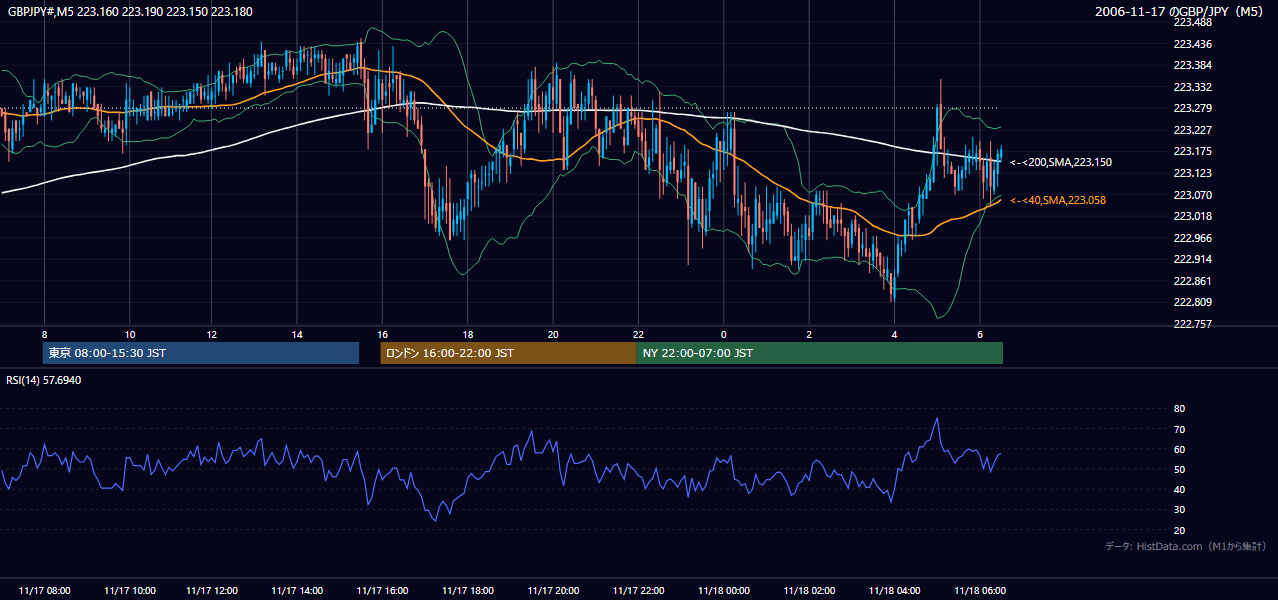Image resolution: width=1278 pixels, height=600 pixels.
Task: Click price axis value 223.123
Action: 1193,173
